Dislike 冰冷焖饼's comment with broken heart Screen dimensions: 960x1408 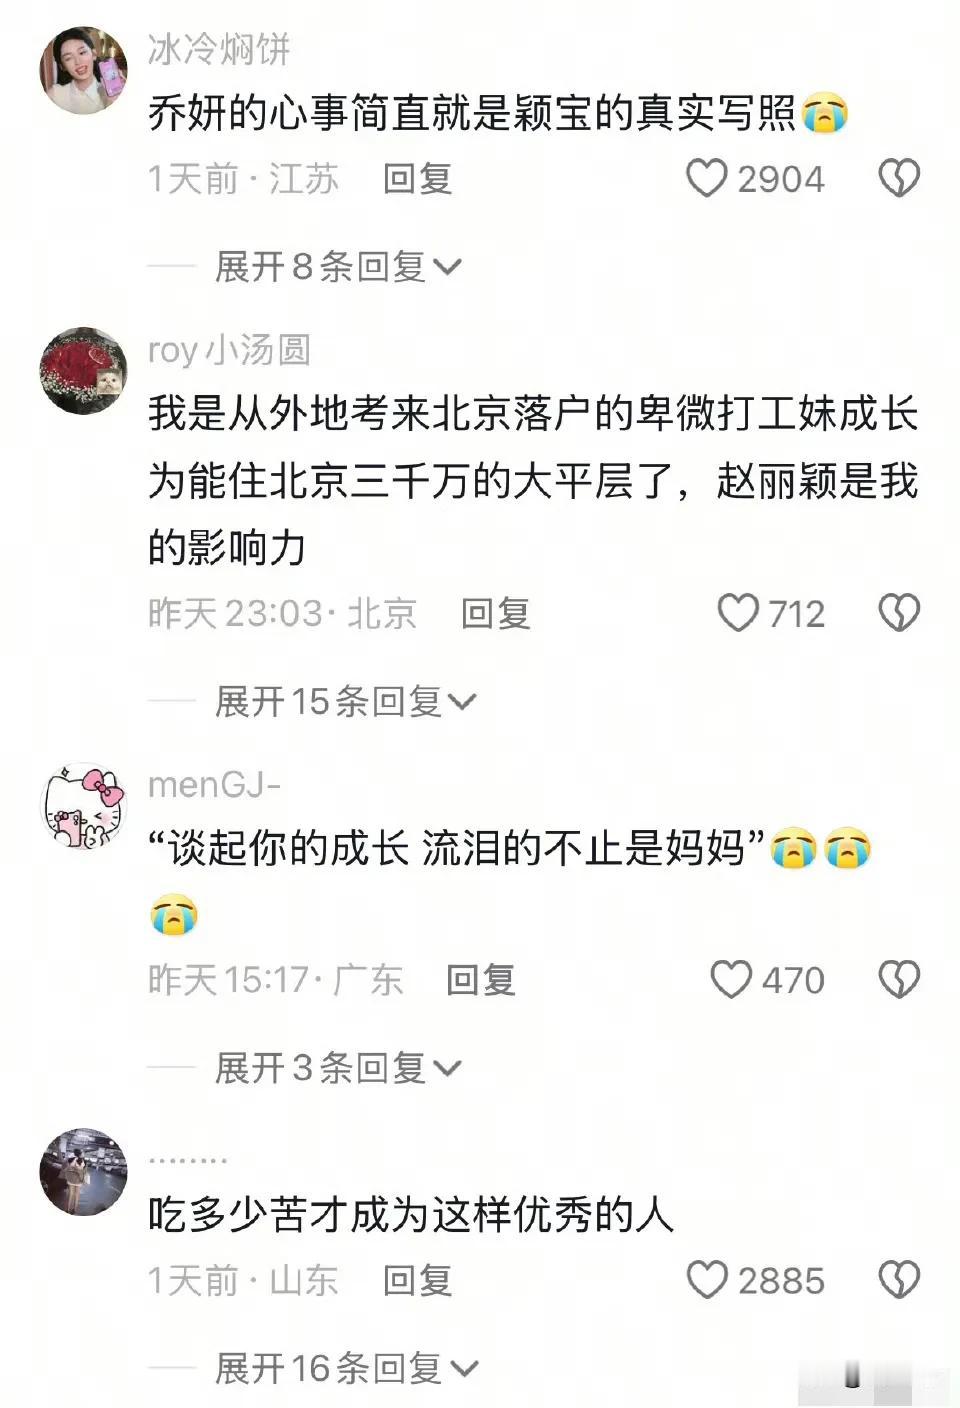pyautogui.click(x=898, y=179)
